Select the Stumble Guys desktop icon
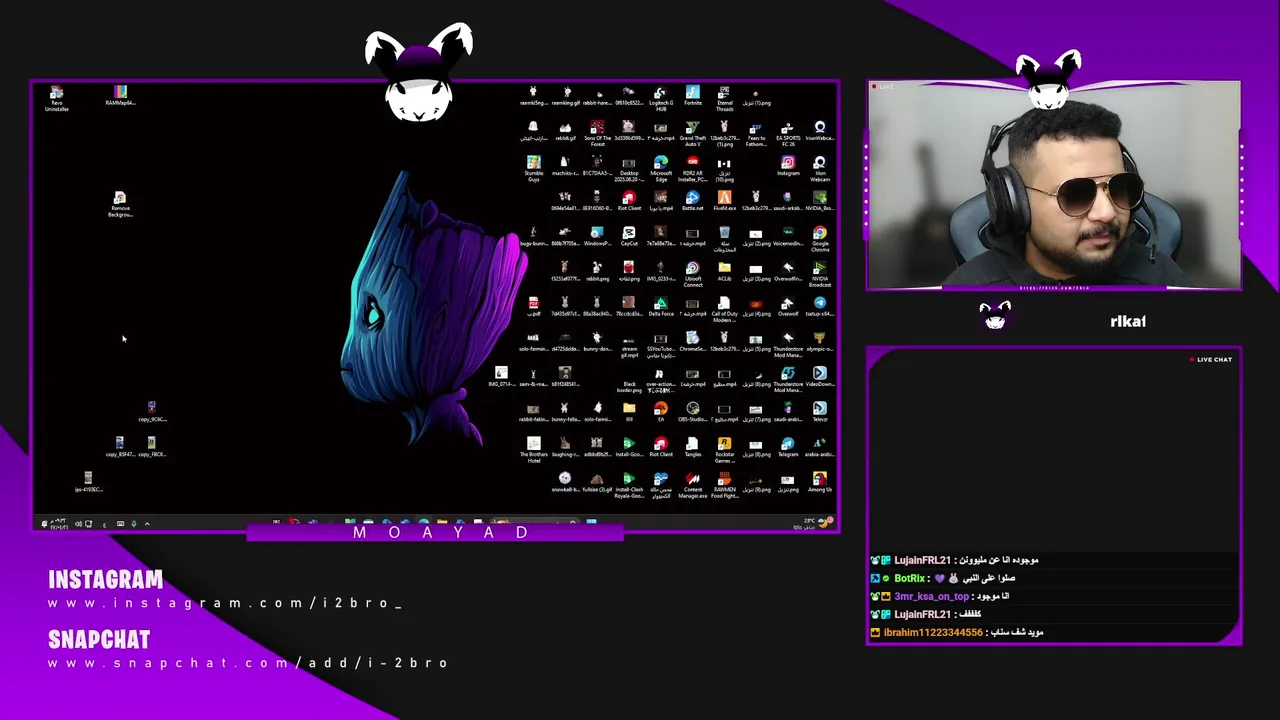The width and height of the screenshot is (1280, 720). pyautogui.click(x=533, y=169)
